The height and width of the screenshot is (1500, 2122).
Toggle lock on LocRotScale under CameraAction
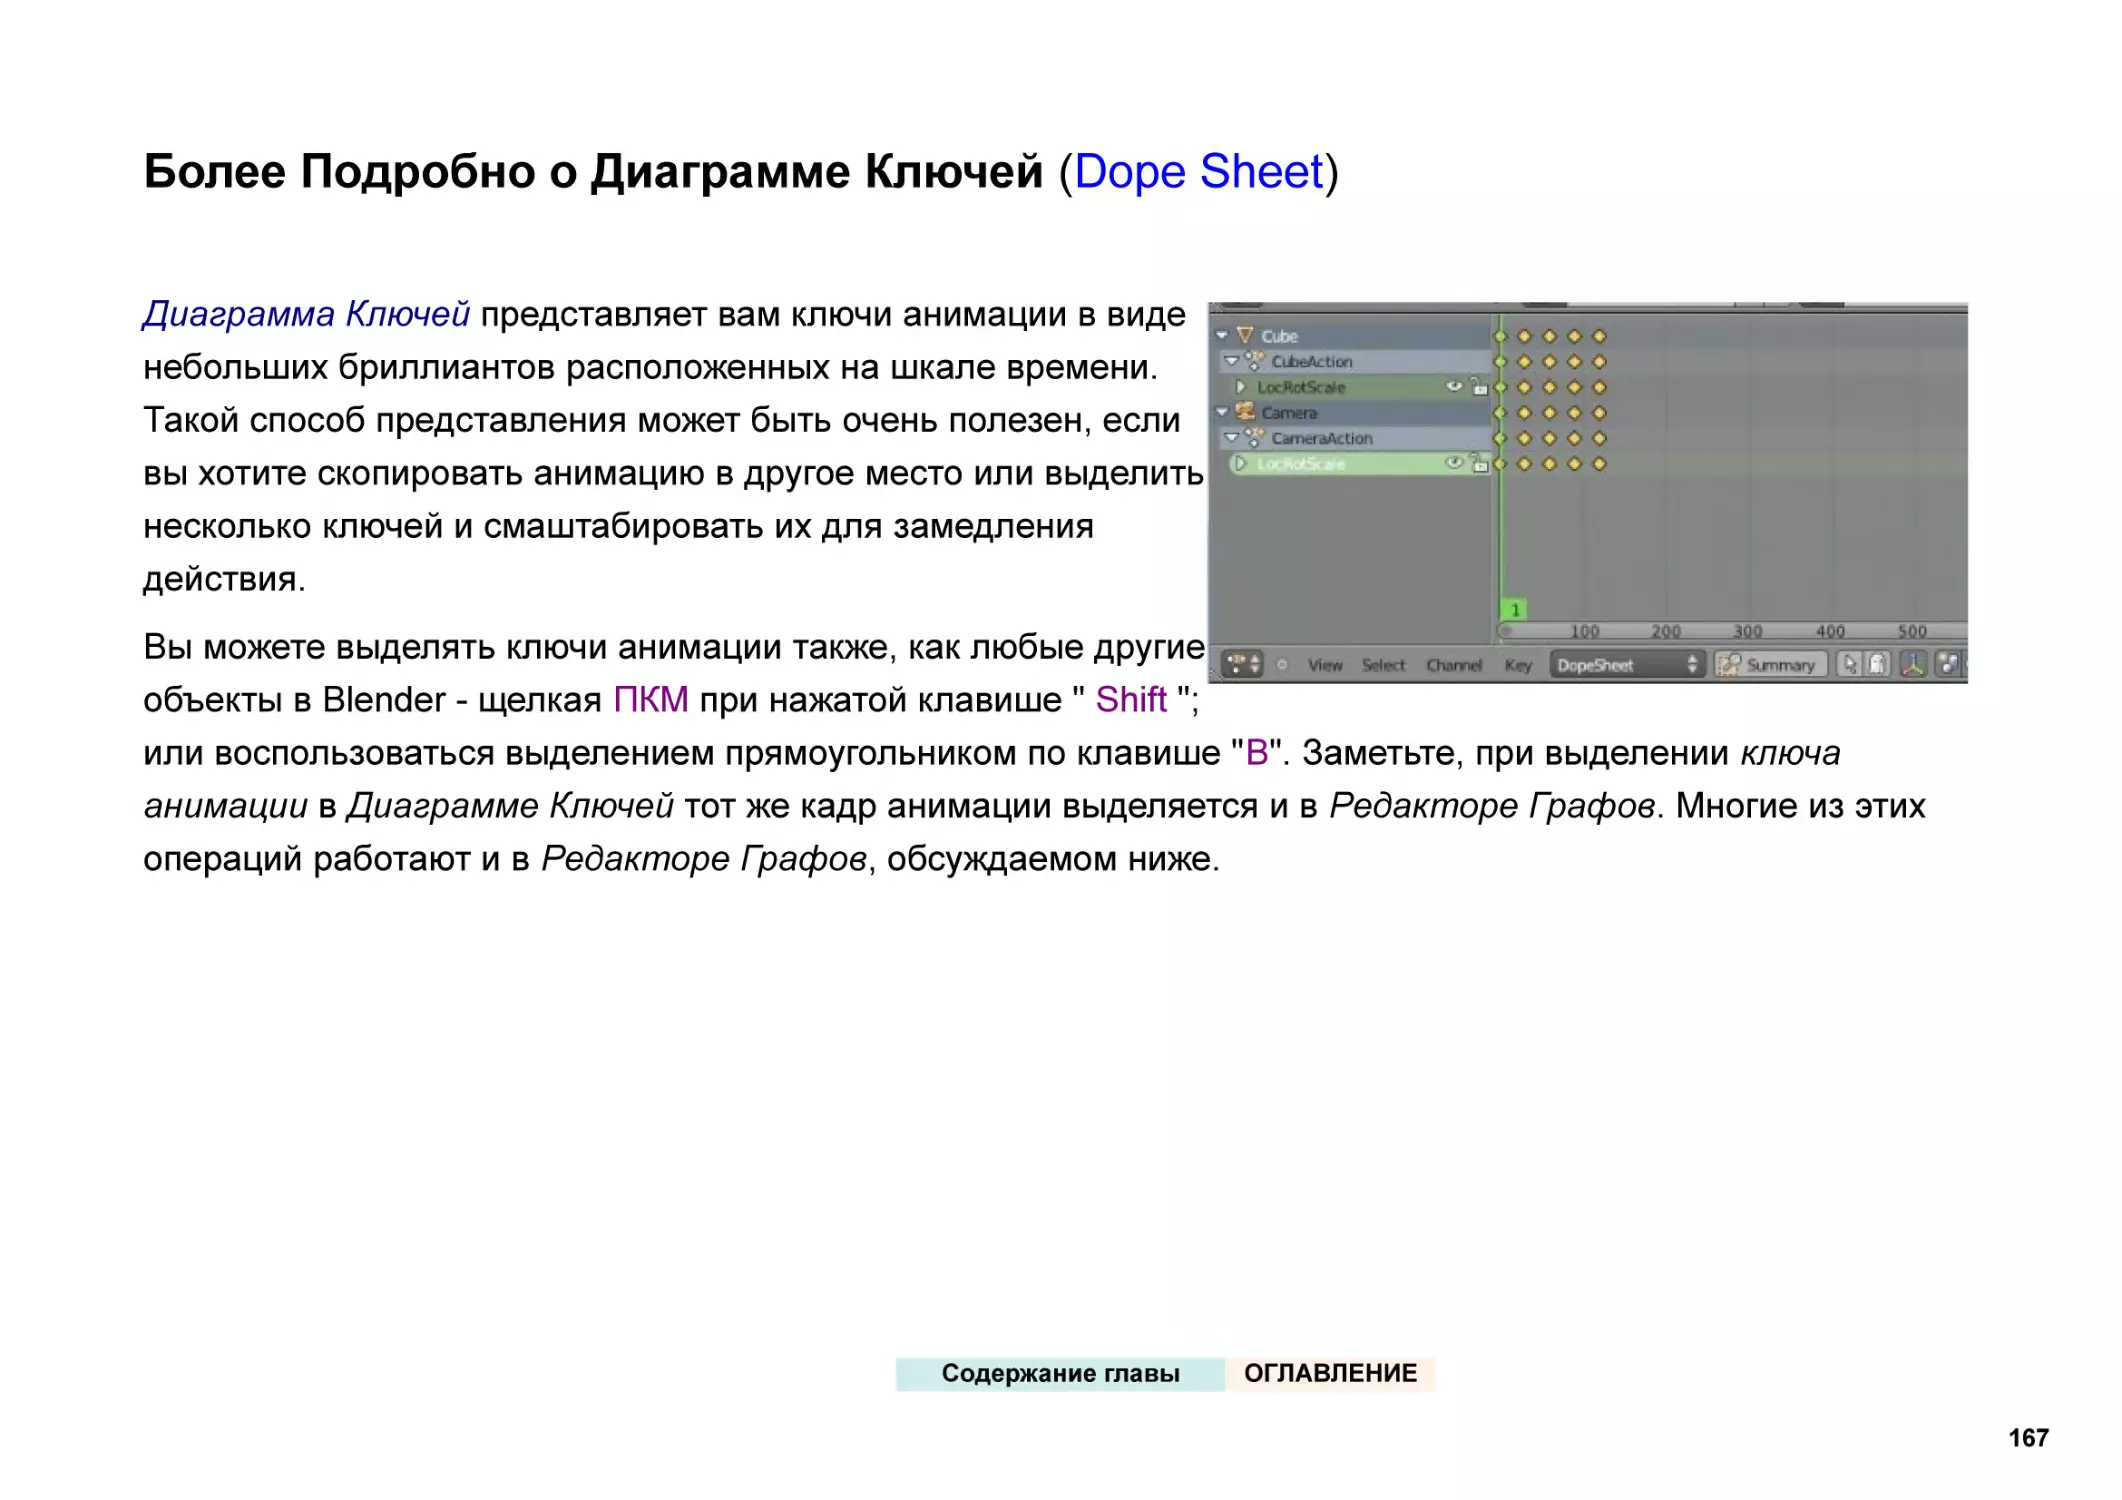click(x=1478, y=463)
